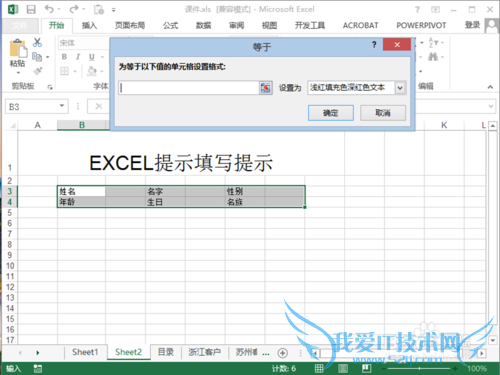500x375 pixels.
Task: Switch to the 页面布局 tab
Action: click(x=130, y=26)
